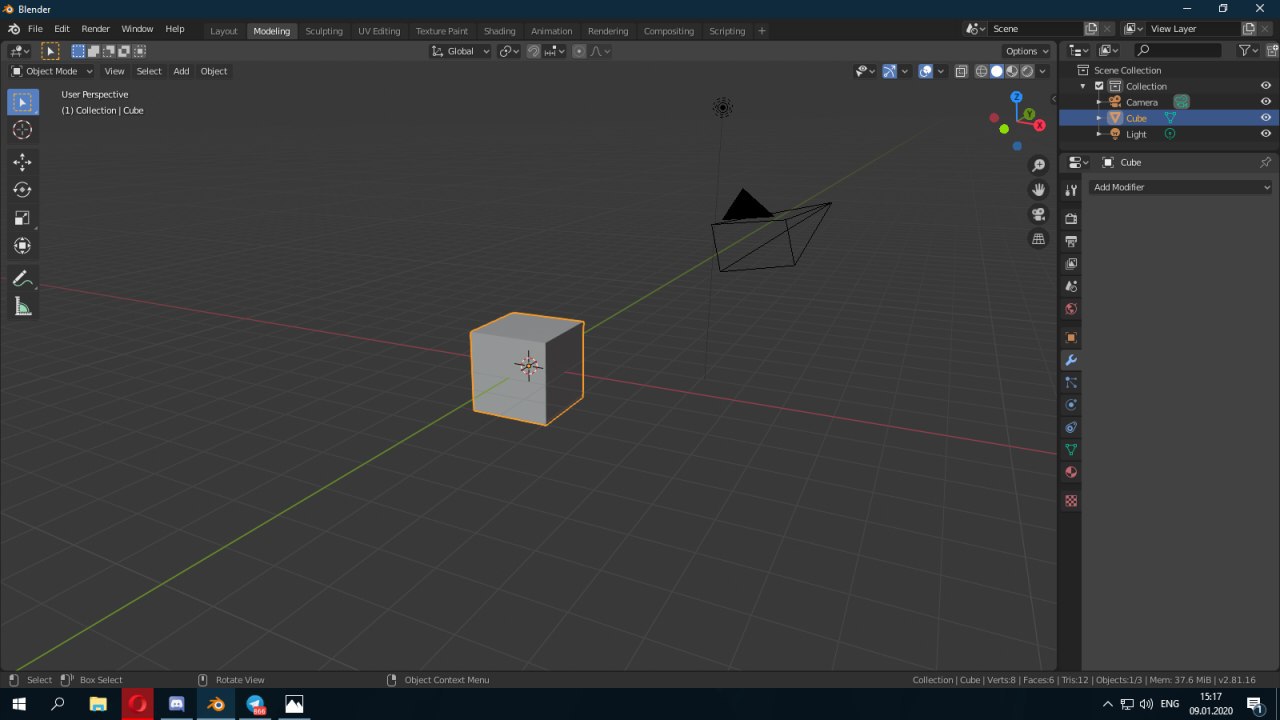Open the viewport Object menu
The width and height of the screenshot is (1280, 720).
[214, 71]
